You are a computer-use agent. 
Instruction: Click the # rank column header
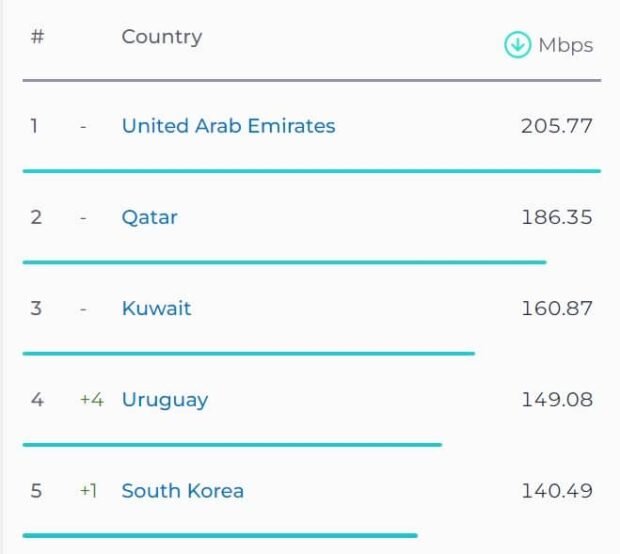pyautogui.click(x=37, y=37)
